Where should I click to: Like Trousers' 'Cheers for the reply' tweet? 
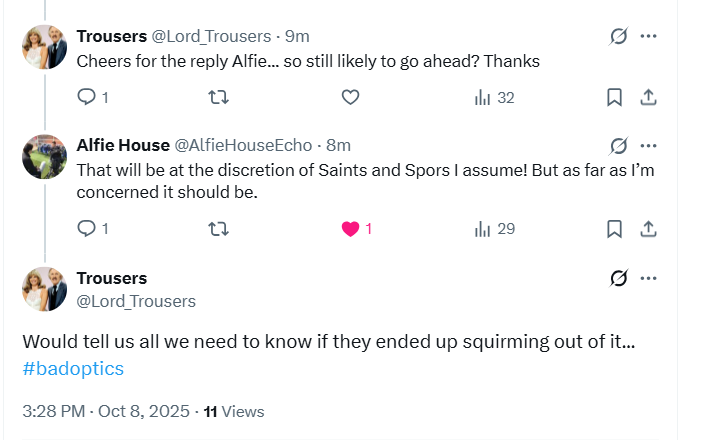click(350, 97)
